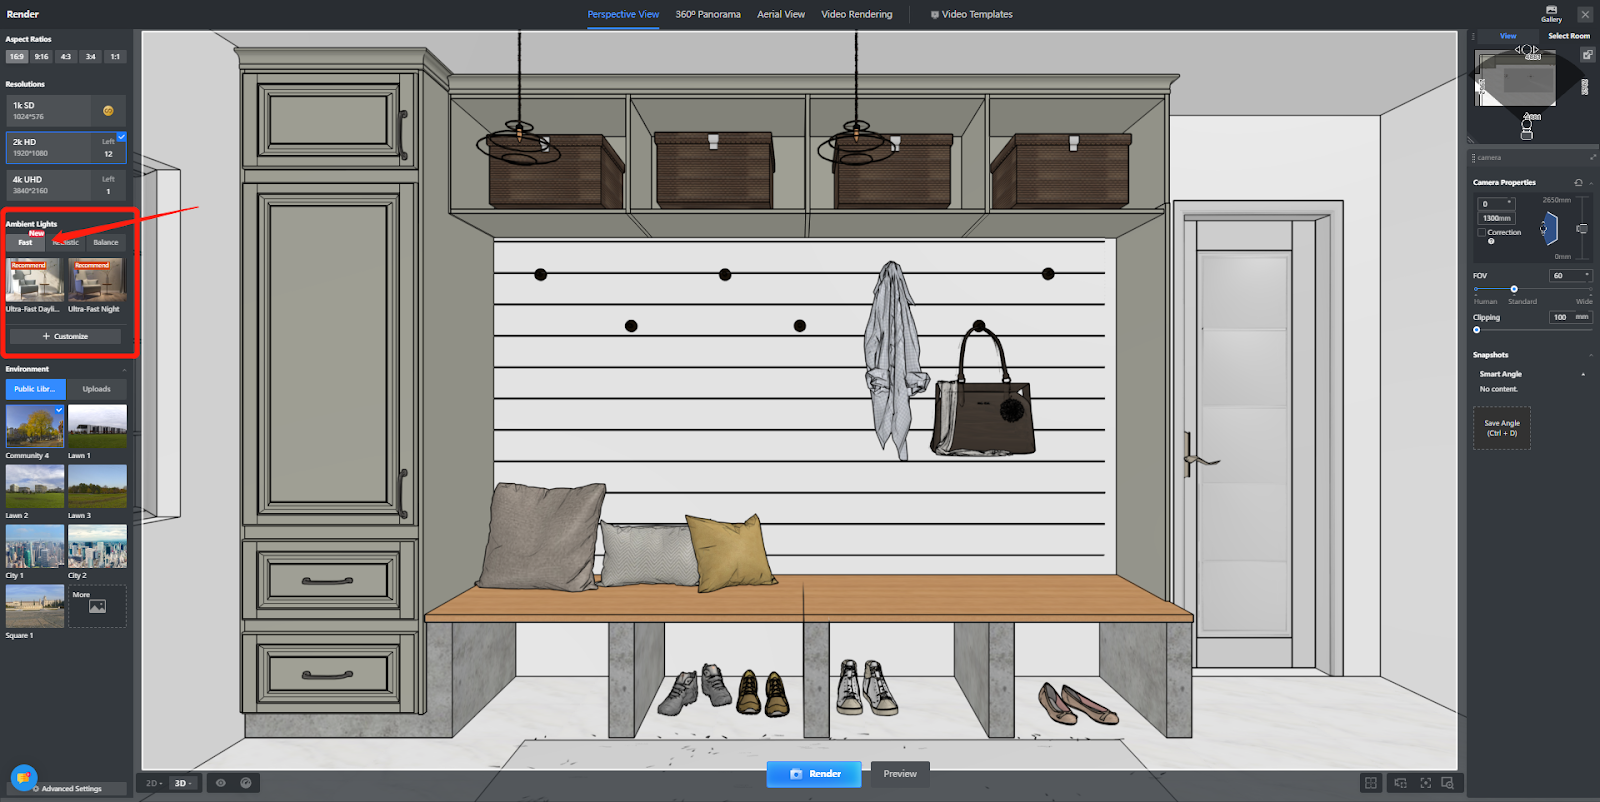Click the eye visibility icon in bottom toolbar
The image size is (1600, 802).
(x=221, y=783)
